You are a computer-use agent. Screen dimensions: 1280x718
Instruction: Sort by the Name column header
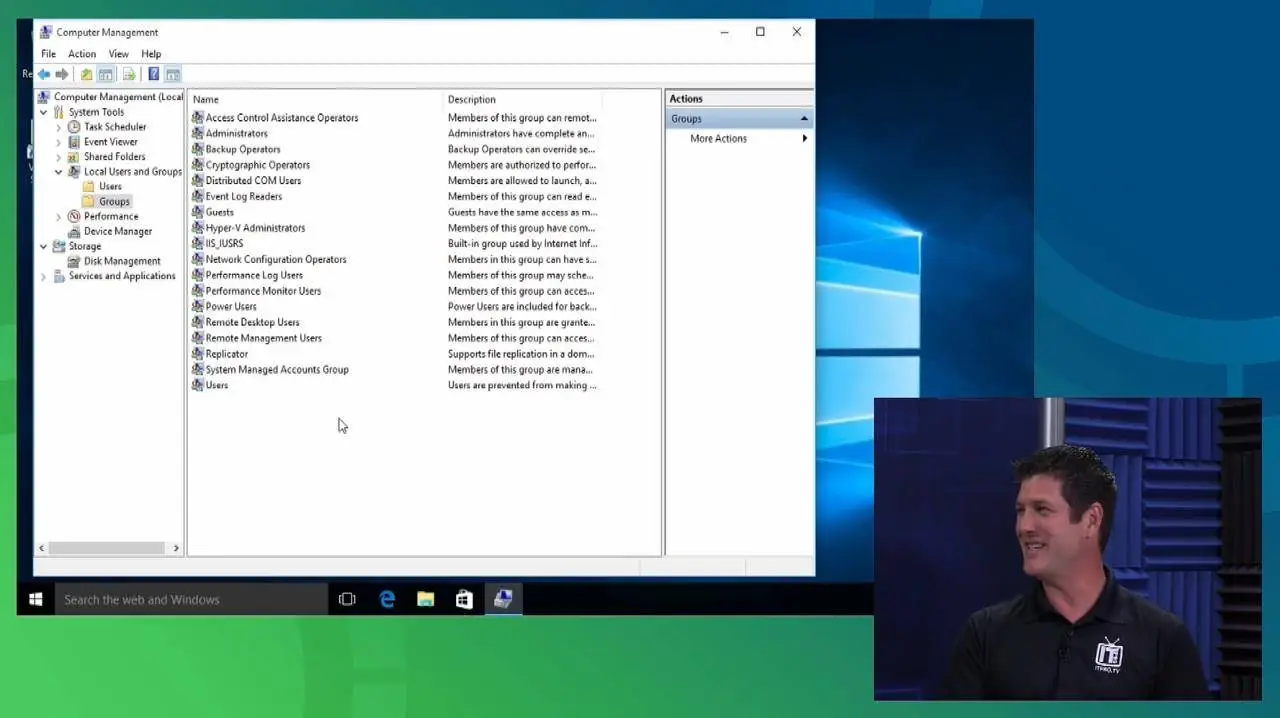click(x=316, y=100)
